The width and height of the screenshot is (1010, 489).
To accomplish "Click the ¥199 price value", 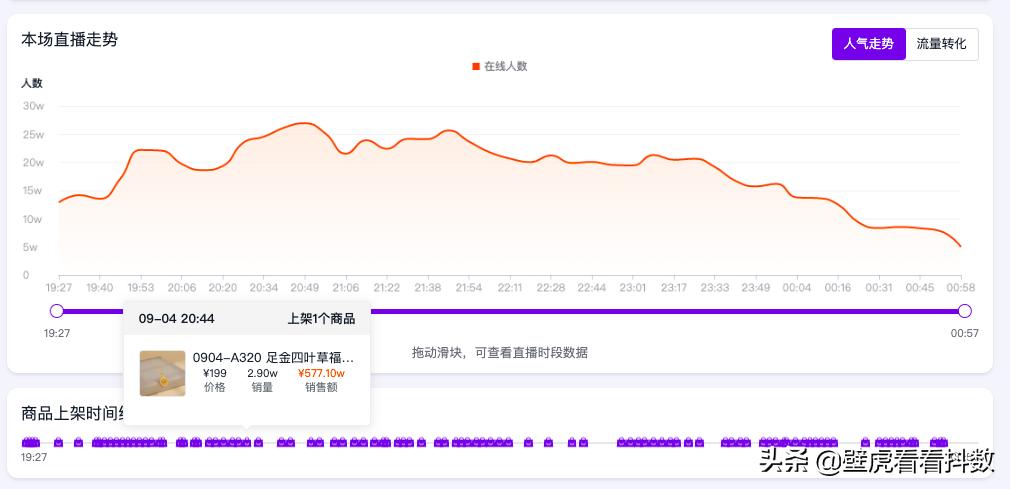I will pos(214,373).
